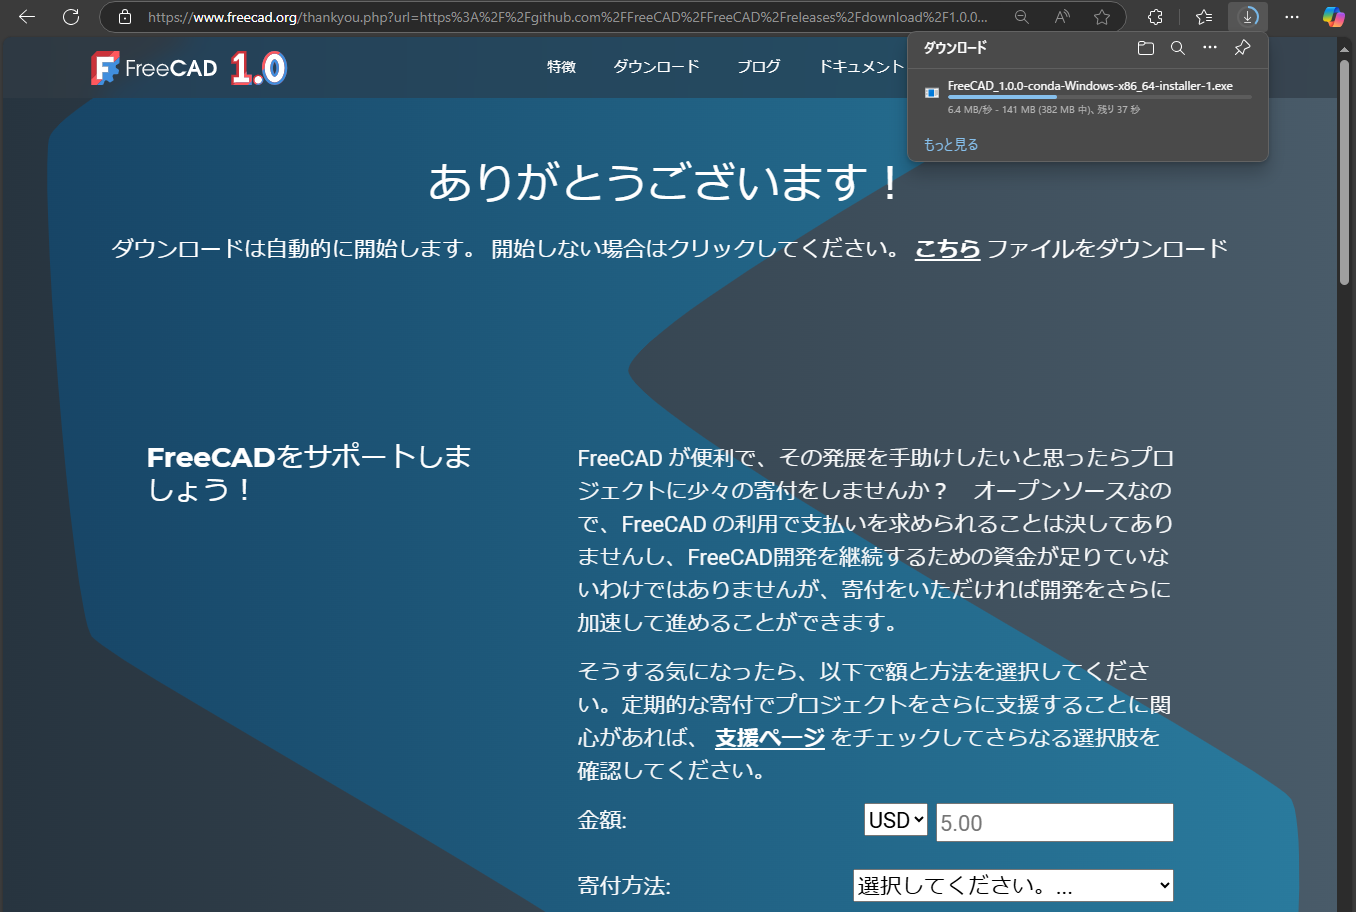The height and width of the screenshot is (912, 1356).
Task: Click the browser address bar URL
Action: [567, 17]
